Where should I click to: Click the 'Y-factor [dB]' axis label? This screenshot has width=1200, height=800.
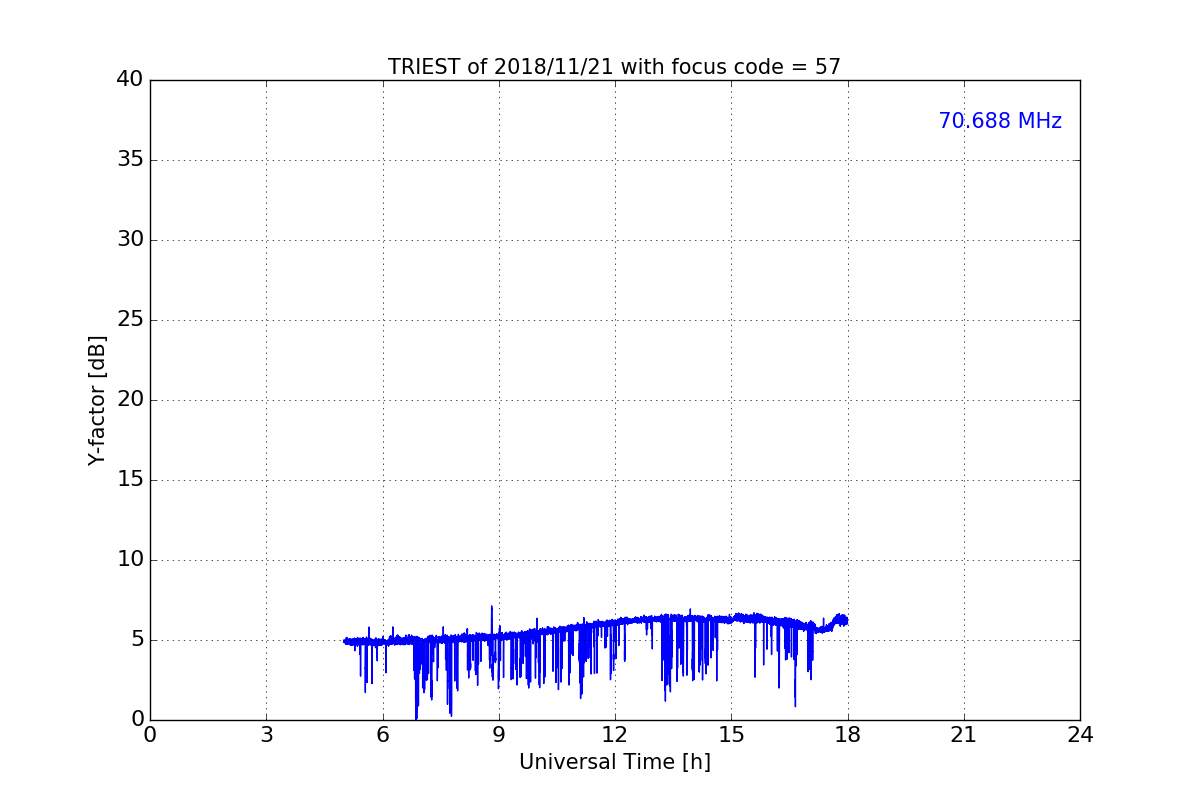pos(97,400)
